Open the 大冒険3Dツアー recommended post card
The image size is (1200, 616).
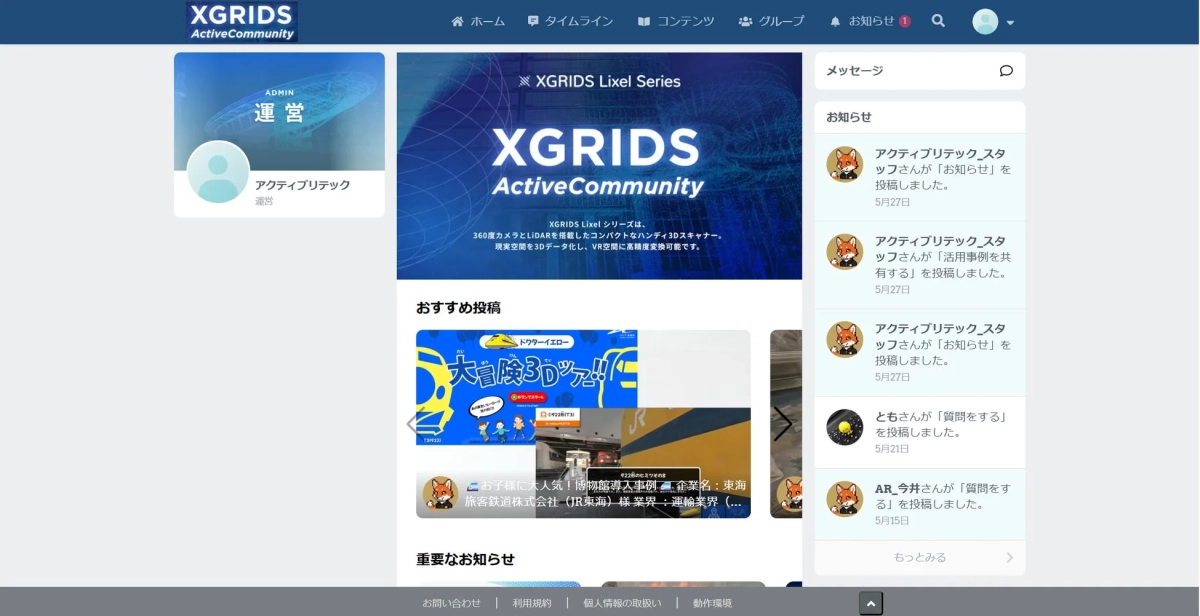coord(583,424)
